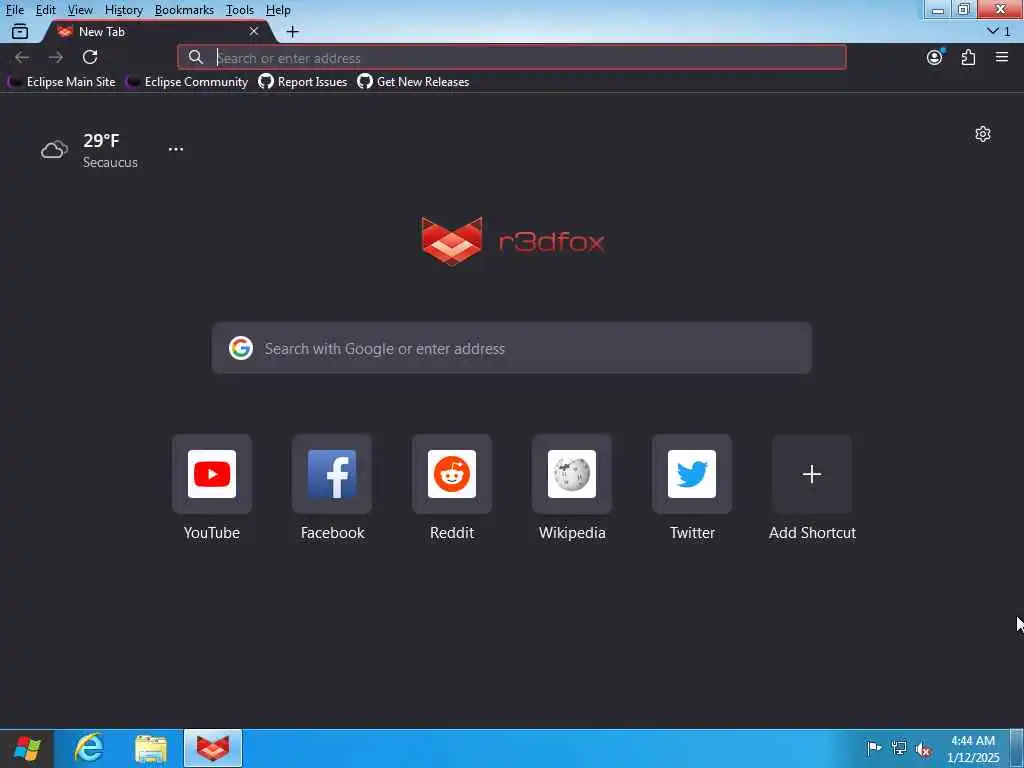Screen dimensions: 1024x768
Task: Open weather widget options menu
Action: (176, 150)
